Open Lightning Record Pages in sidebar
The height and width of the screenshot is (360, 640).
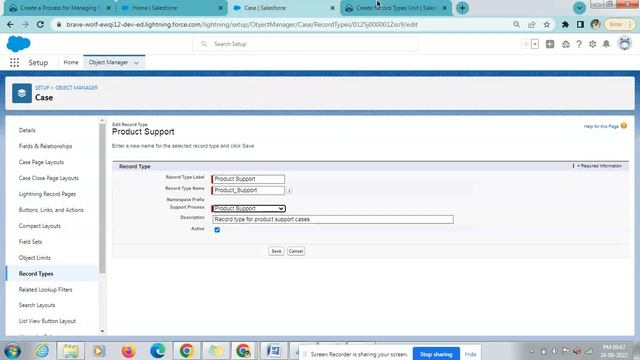pos(47,194)
